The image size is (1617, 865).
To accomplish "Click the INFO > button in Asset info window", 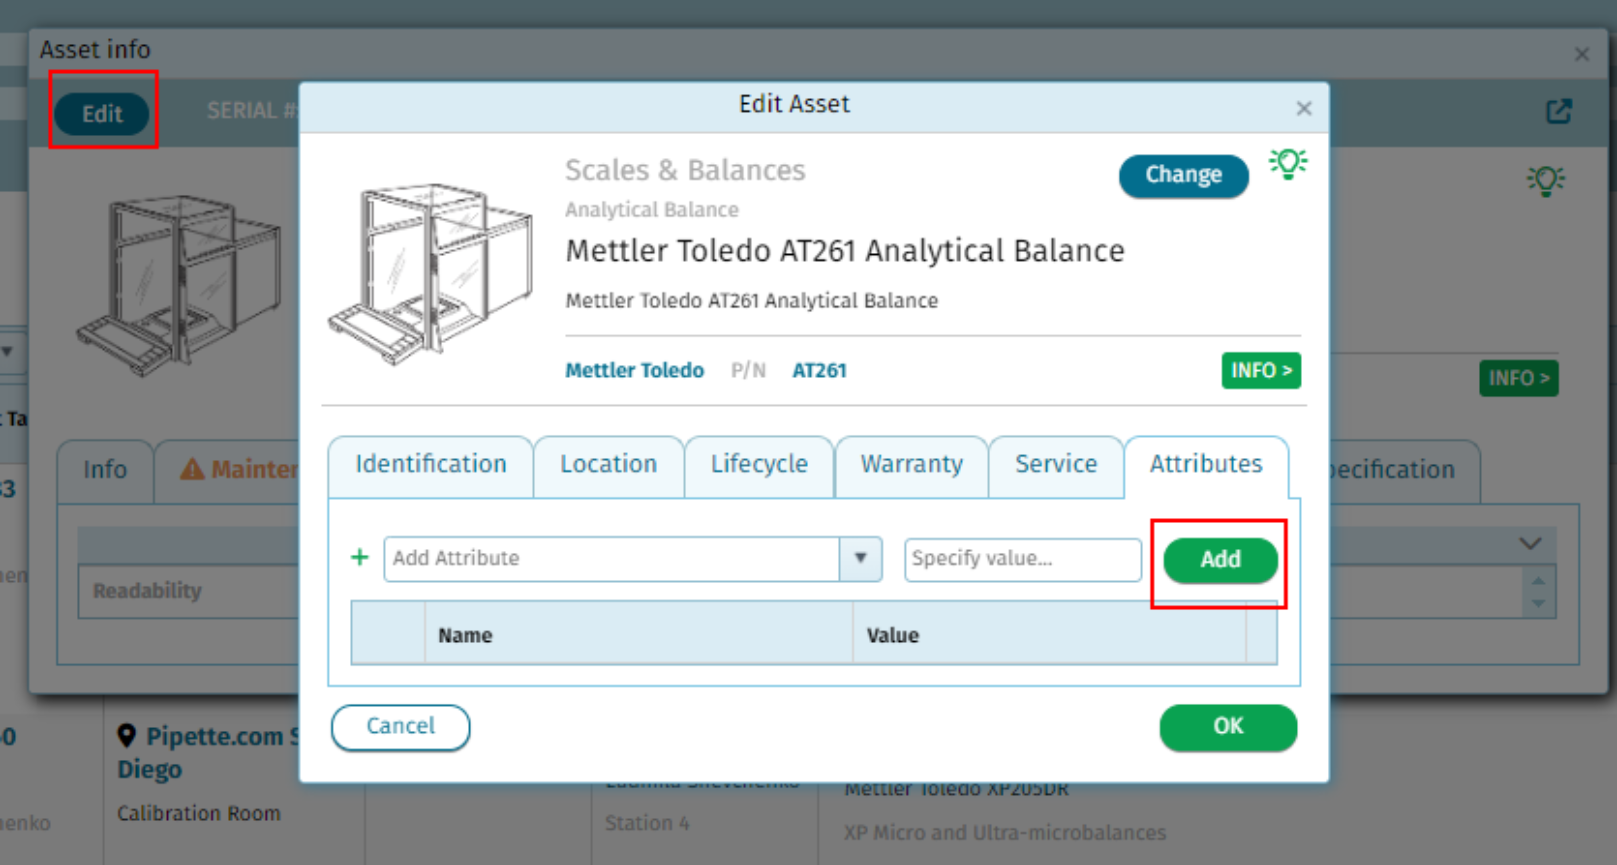I will coord(1518,379).
